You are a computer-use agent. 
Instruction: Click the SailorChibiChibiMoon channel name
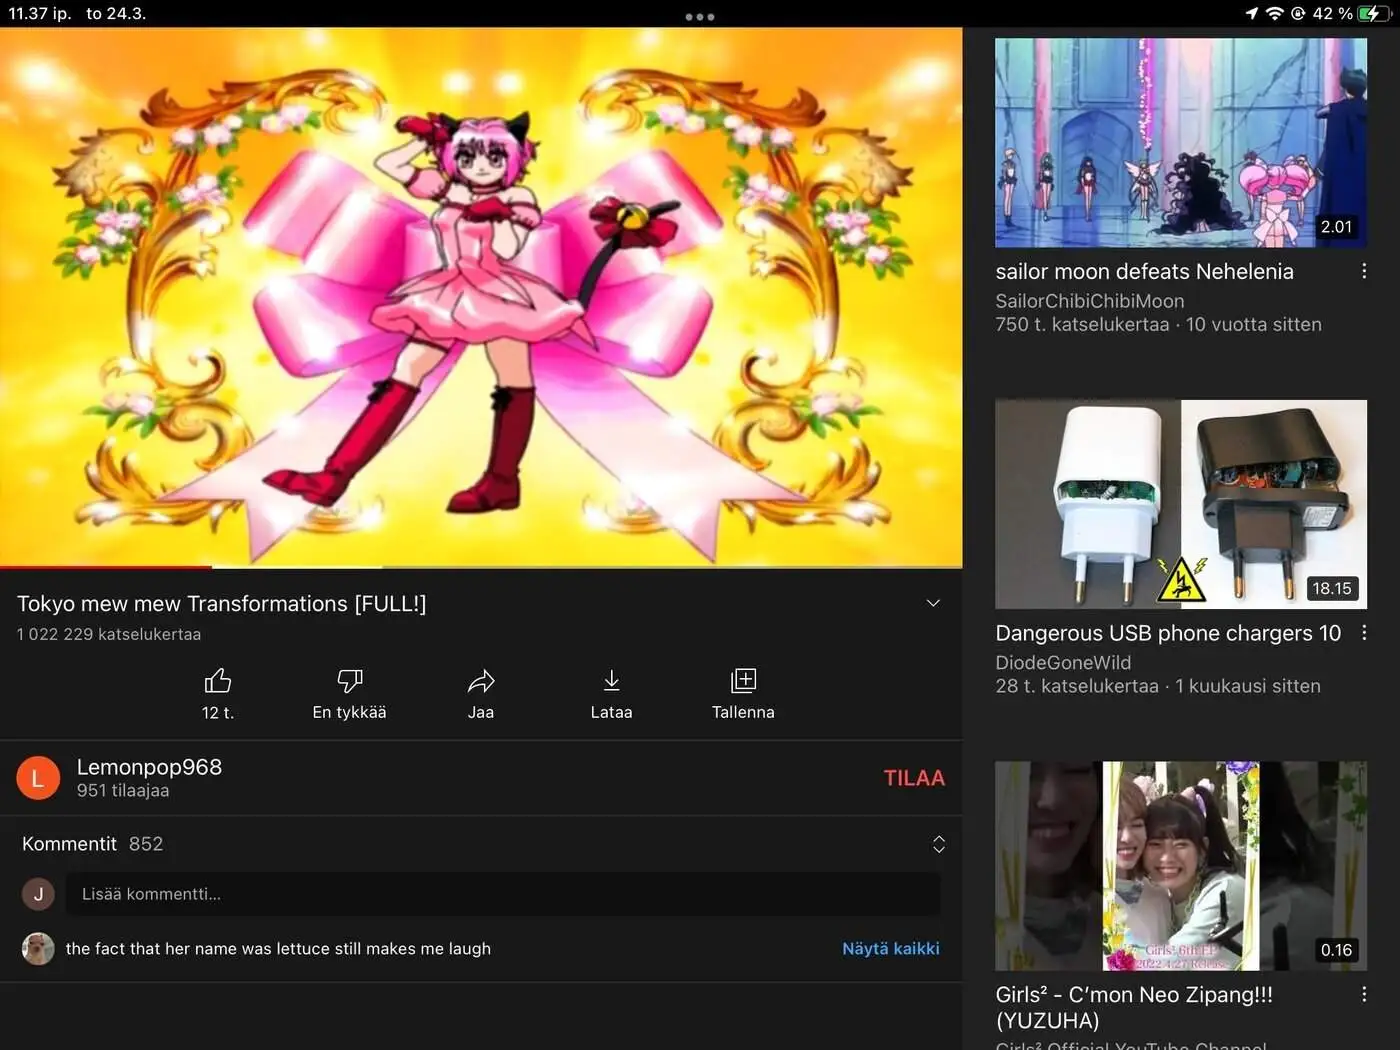point(1090,301)
